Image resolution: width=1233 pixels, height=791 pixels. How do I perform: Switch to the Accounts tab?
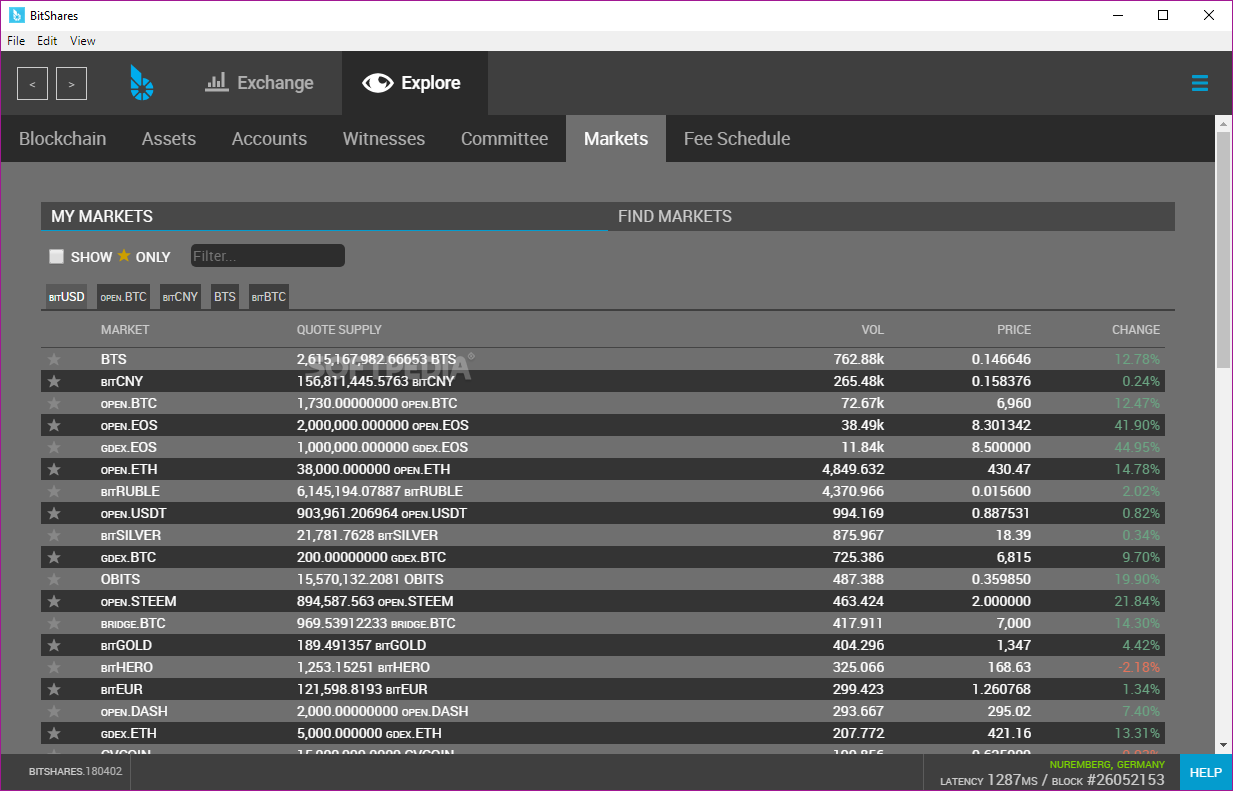point(269,139)
